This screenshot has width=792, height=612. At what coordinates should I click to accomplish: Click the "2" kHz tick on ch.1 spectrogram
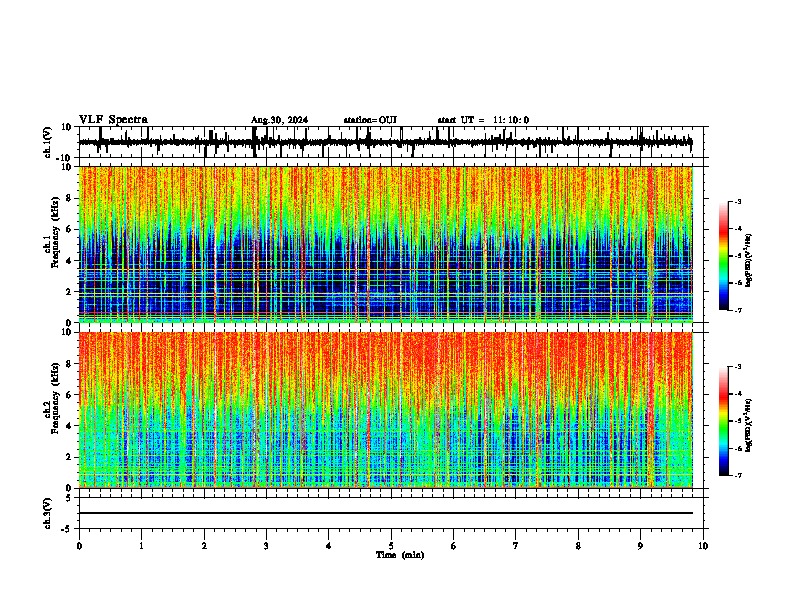[x=69, y=292]
